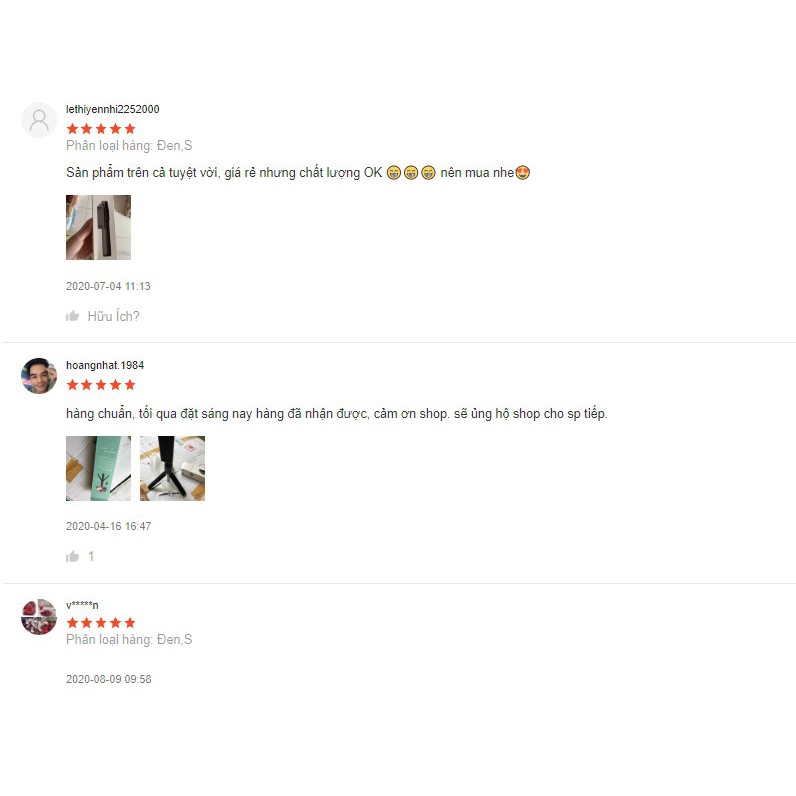Open hoangnhat.1984's profile photo
The height and width of the screenshot is (796, 796).
[39, 376]
